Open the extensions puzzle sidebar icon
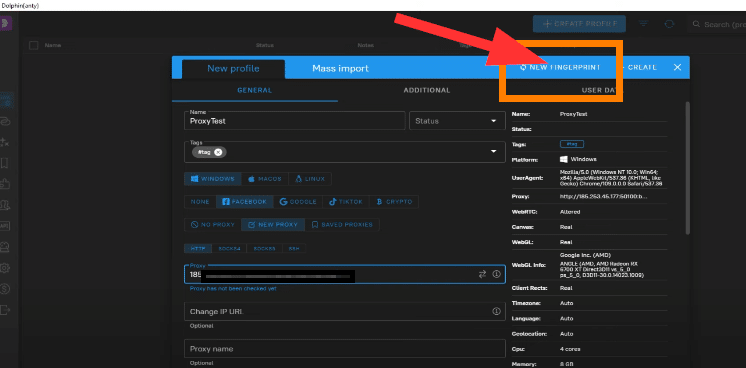746x368 pixels. [5, 184]
